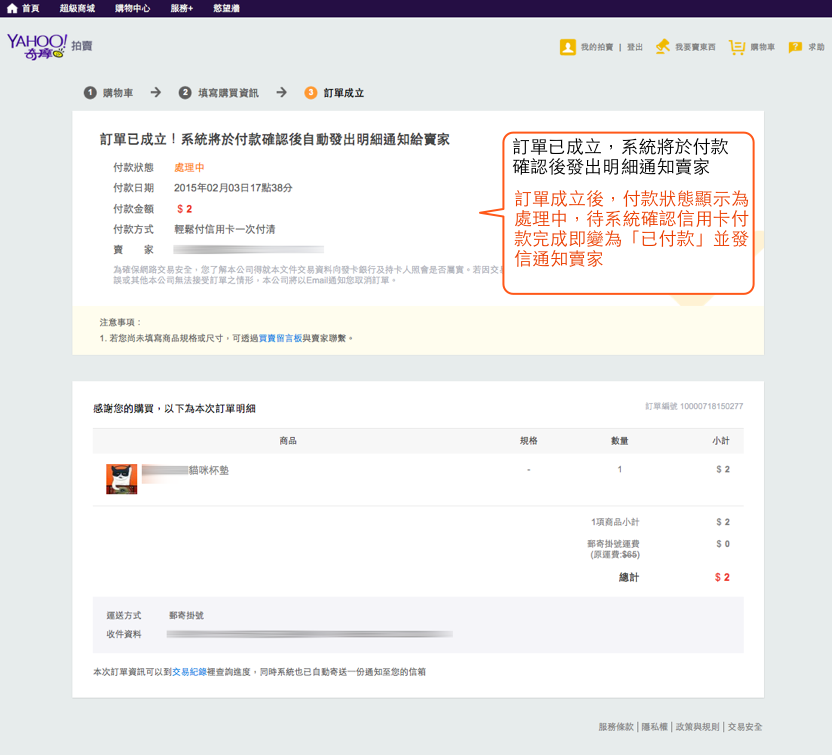
Task: Click the Yahoo奇摩 logo
Action: tap(36, 46)
